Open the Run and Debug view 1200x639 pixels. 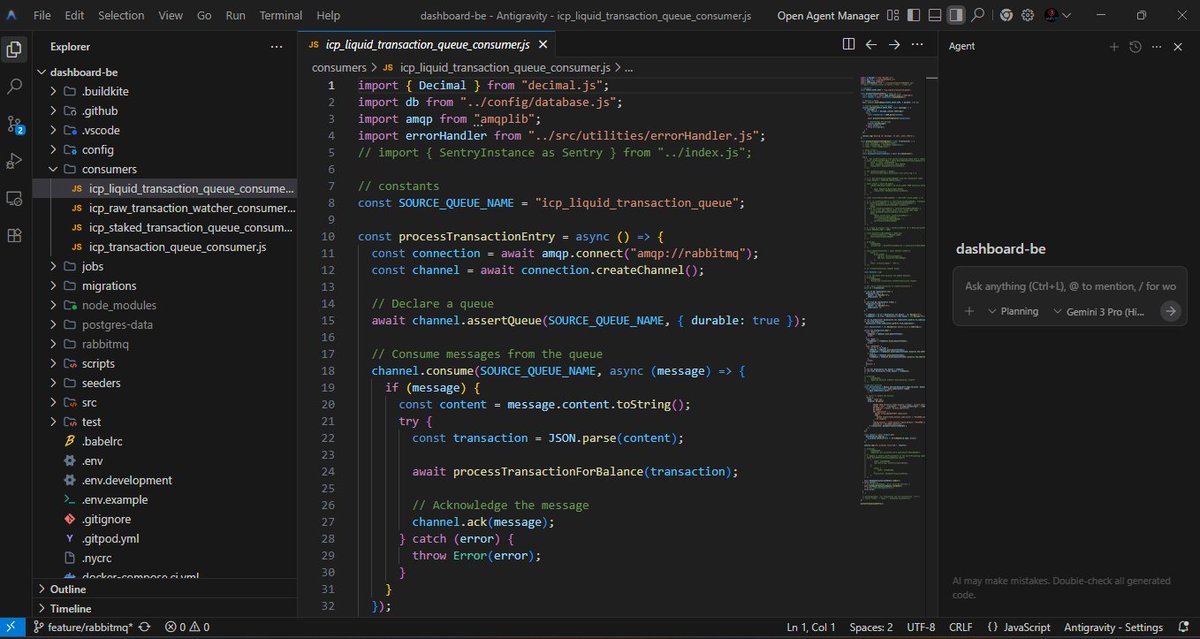tap(14, 161)
